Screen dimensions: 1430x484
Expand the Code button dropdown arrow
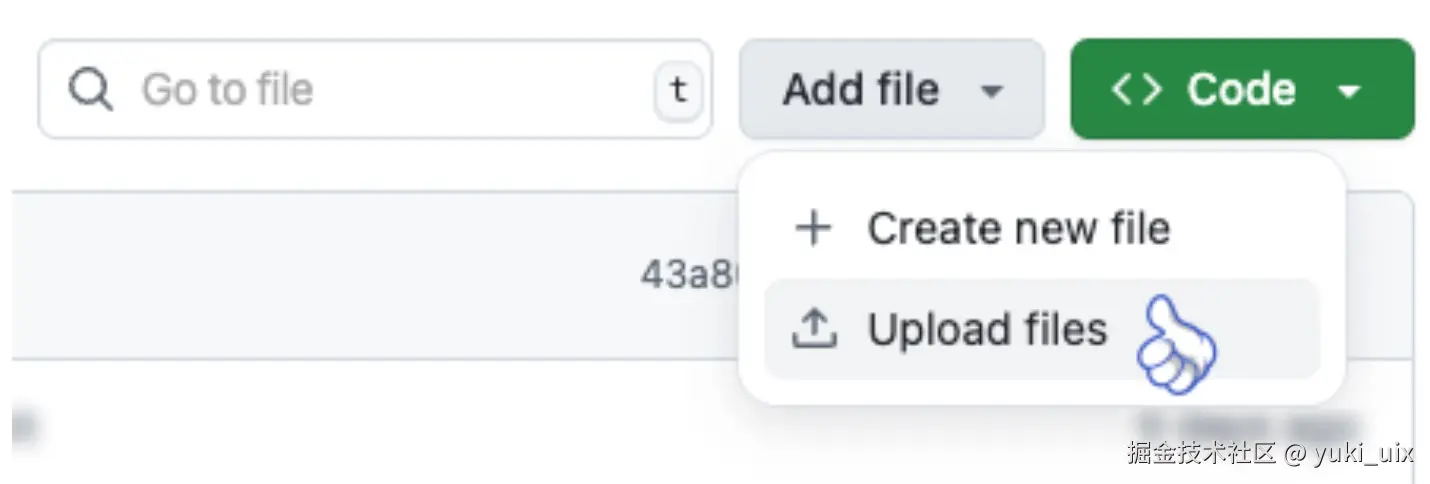1348,91
